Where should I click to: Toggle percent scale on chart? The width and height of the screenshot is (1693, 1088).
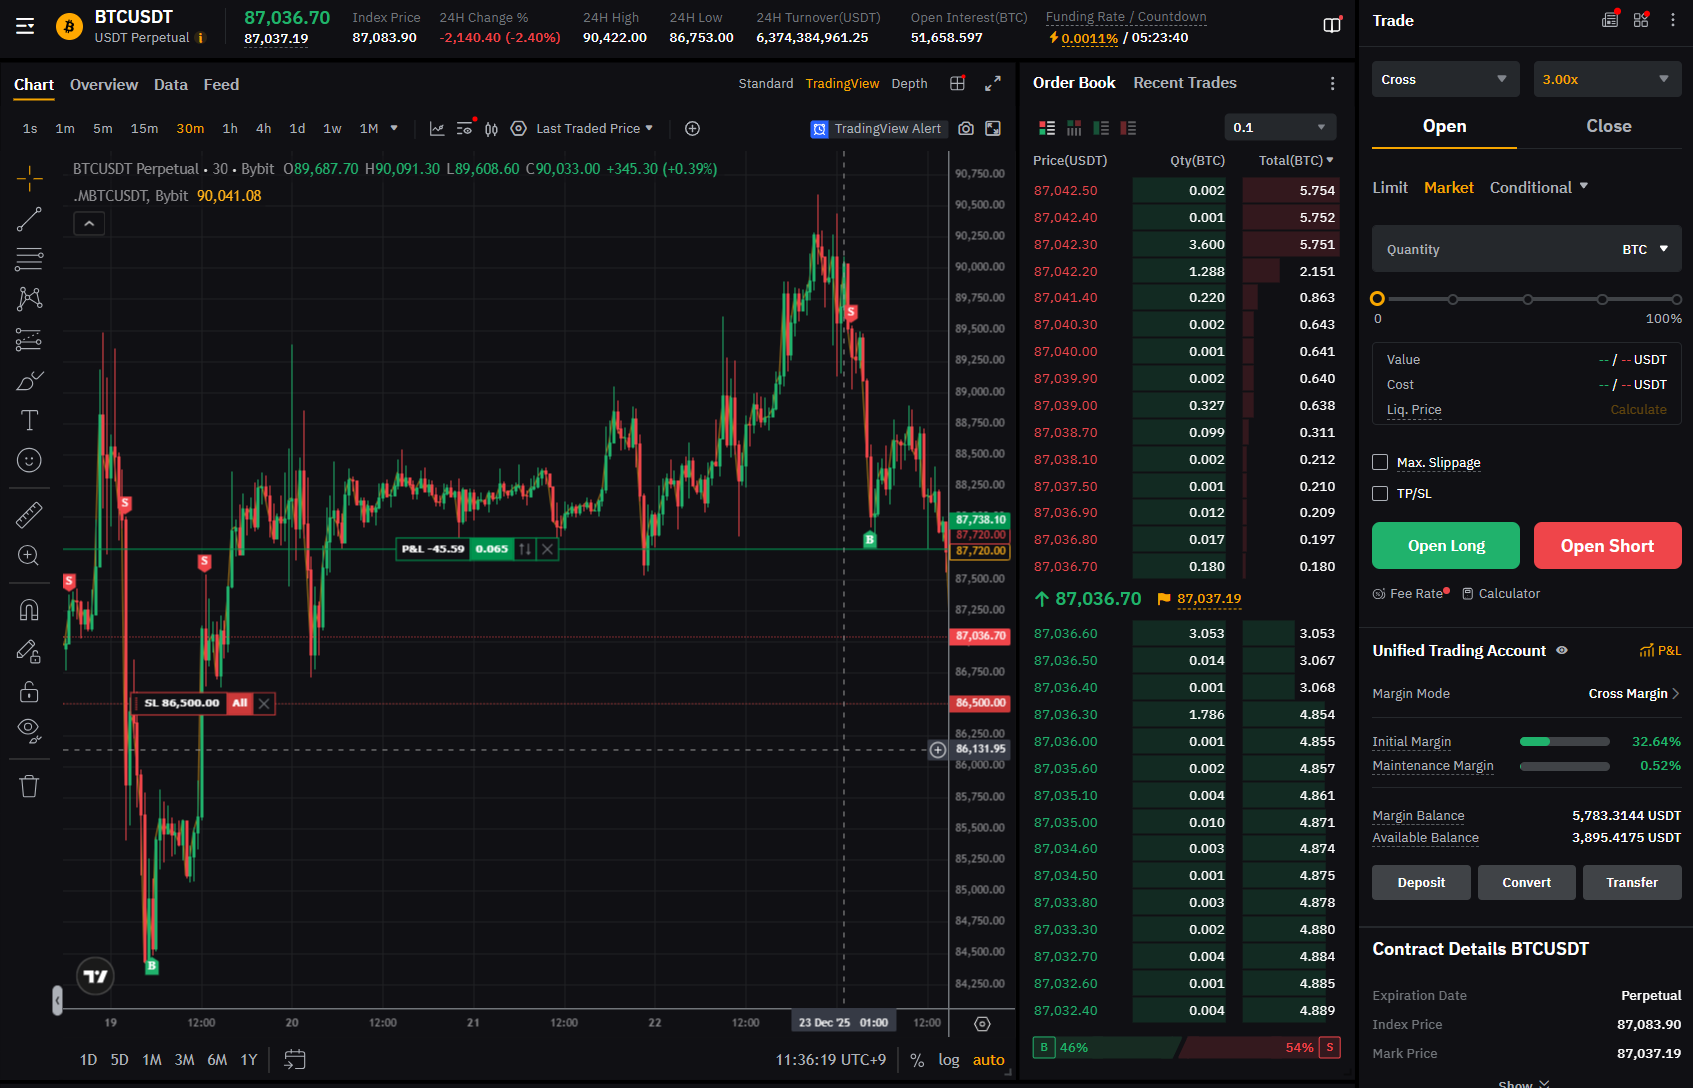(917, 1060)
